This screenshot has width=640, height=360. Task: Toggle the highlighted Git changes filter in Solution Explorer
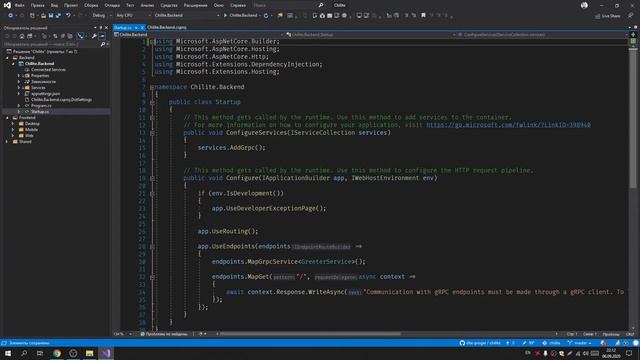(80, 36)
